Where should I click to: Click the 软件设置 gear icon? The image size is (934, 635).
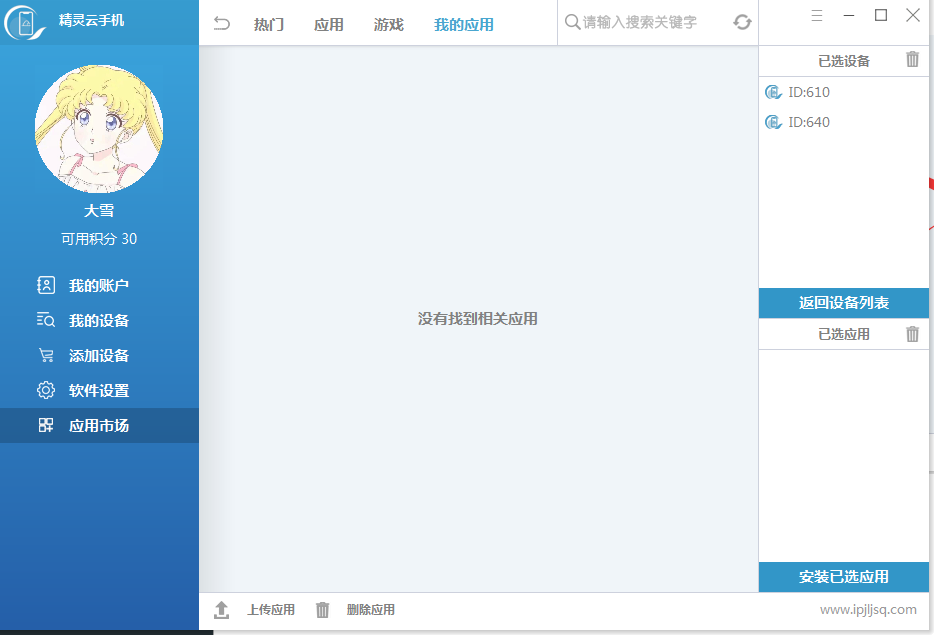[46, 391]
